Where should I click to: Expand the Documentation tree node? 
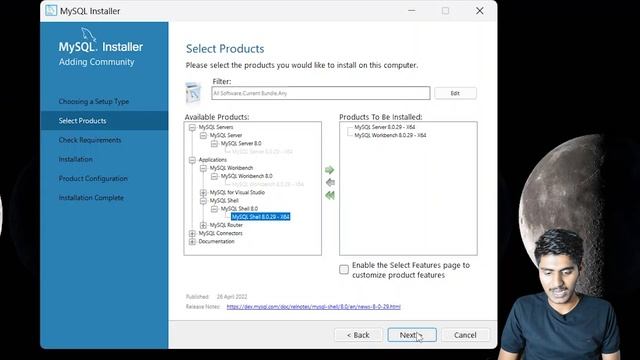(x=192, y=242)
